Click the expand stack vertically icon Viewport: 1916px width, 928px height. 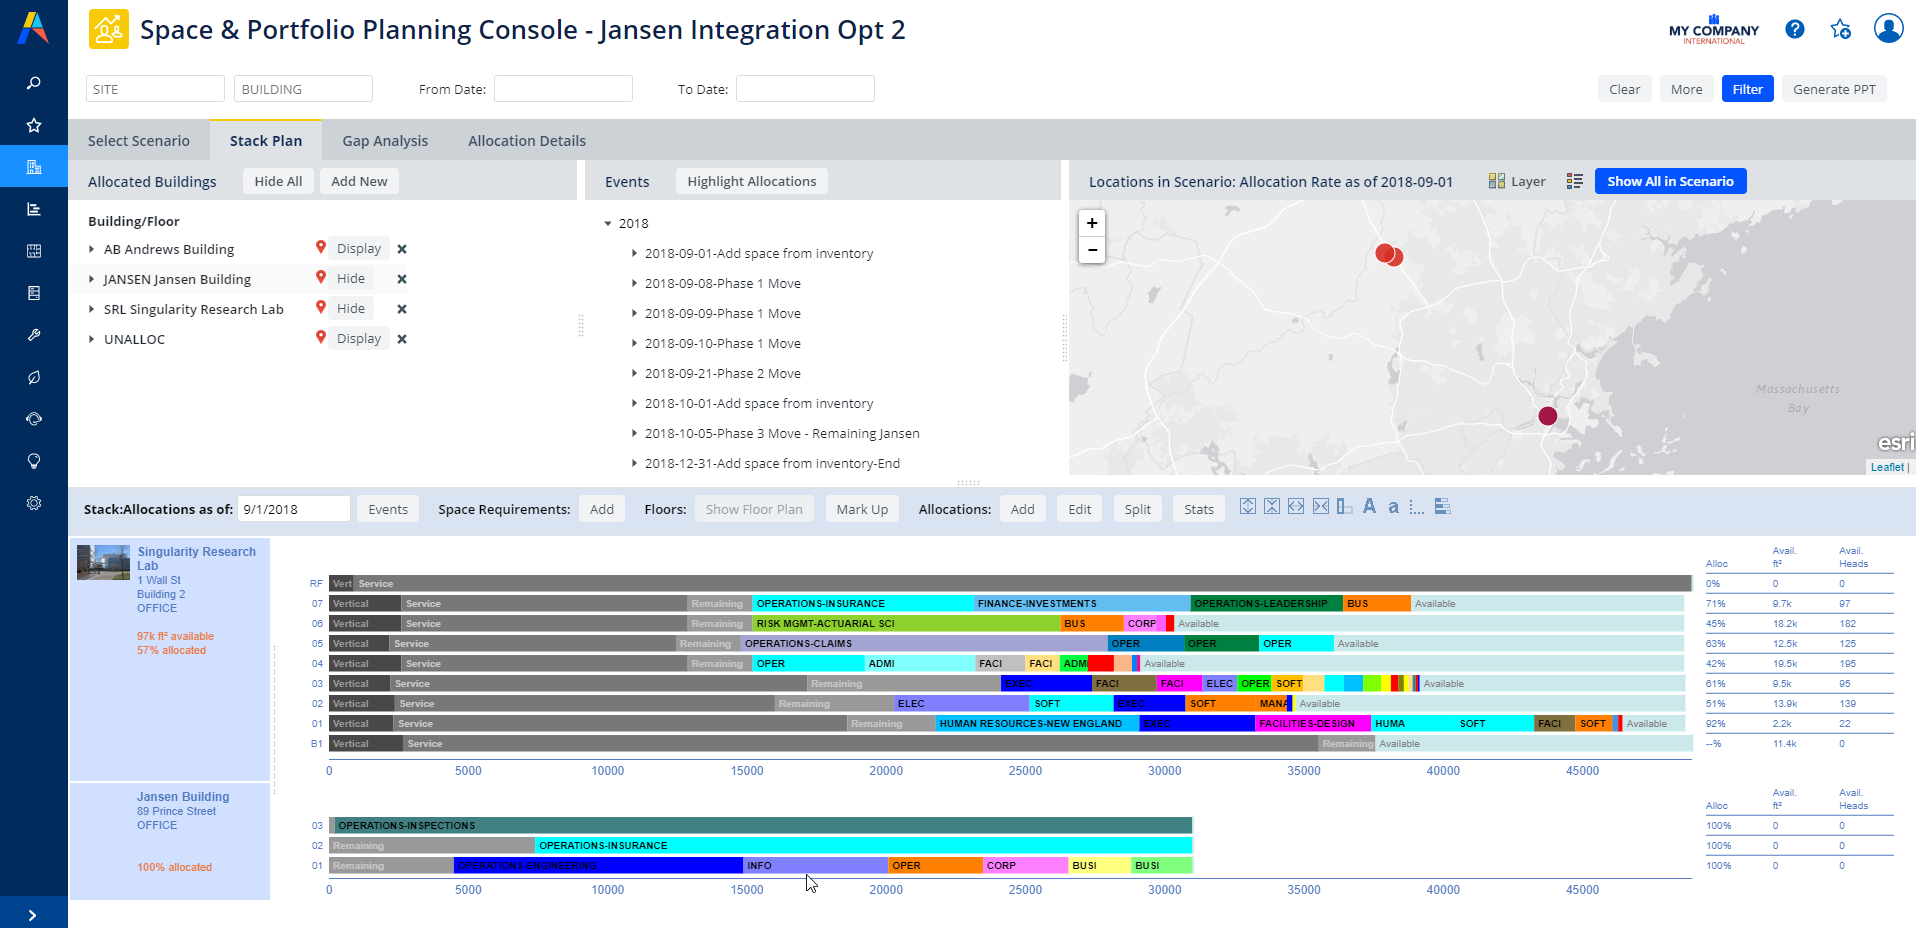pos(1248,506)
